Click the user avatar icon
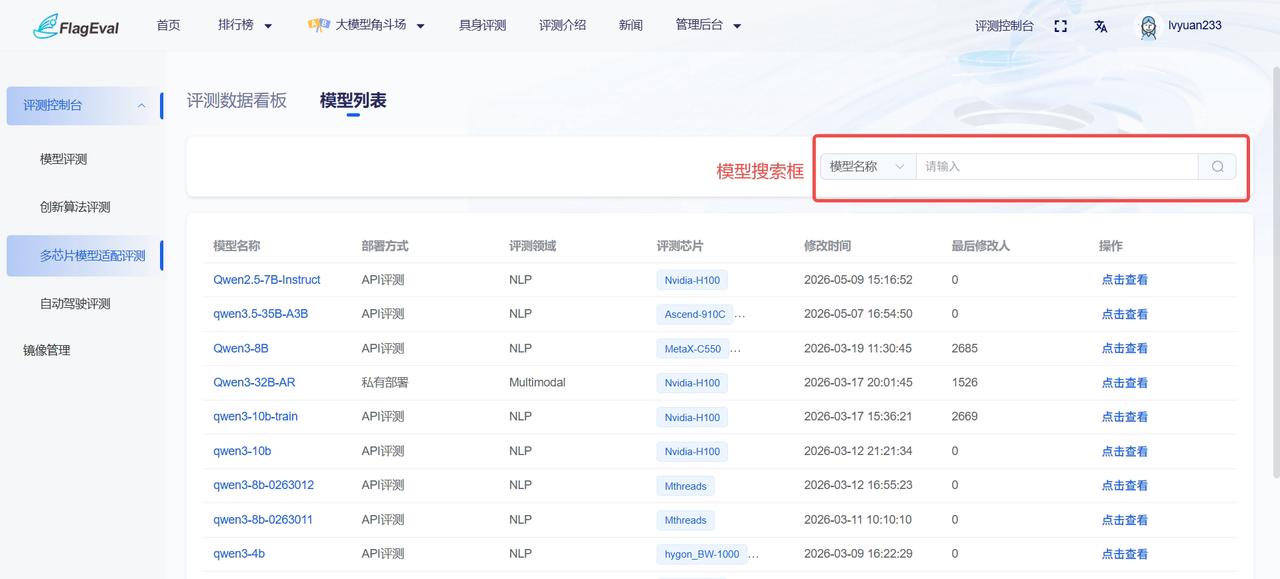Screen dimensions: 1280x579 pos(1149,26)
